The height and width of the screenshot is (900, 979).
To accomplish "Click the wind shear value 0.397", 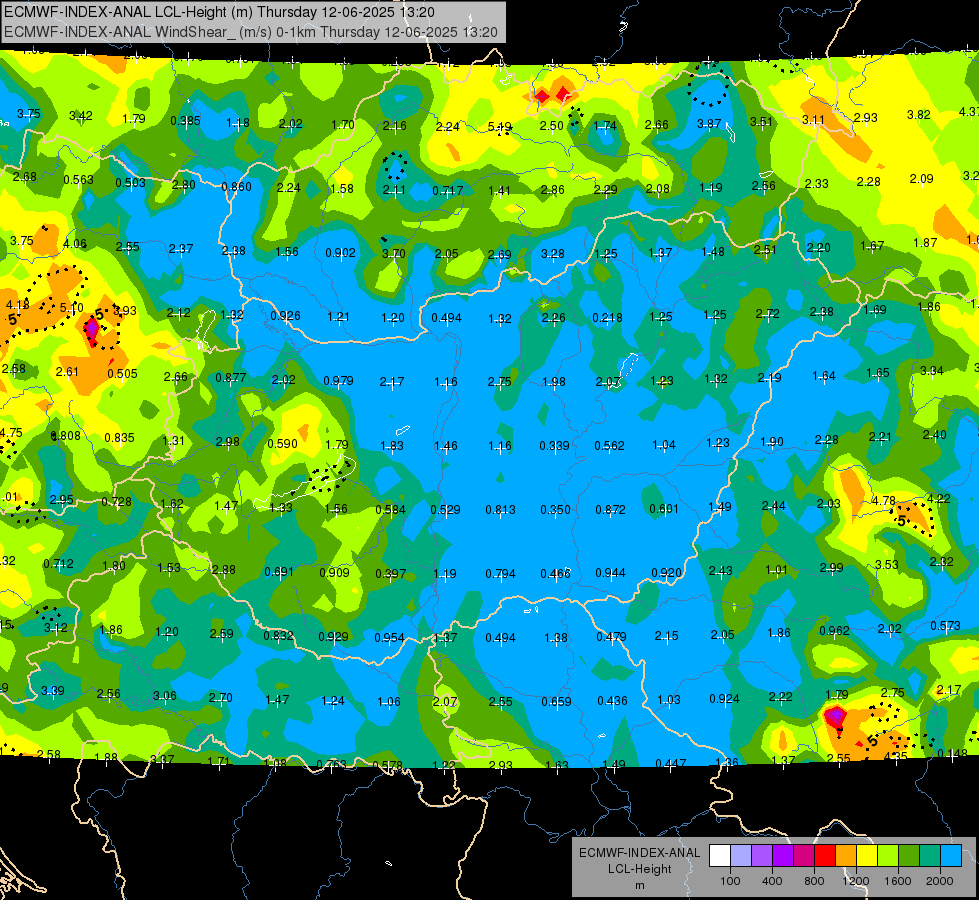I will coord(391,573).
